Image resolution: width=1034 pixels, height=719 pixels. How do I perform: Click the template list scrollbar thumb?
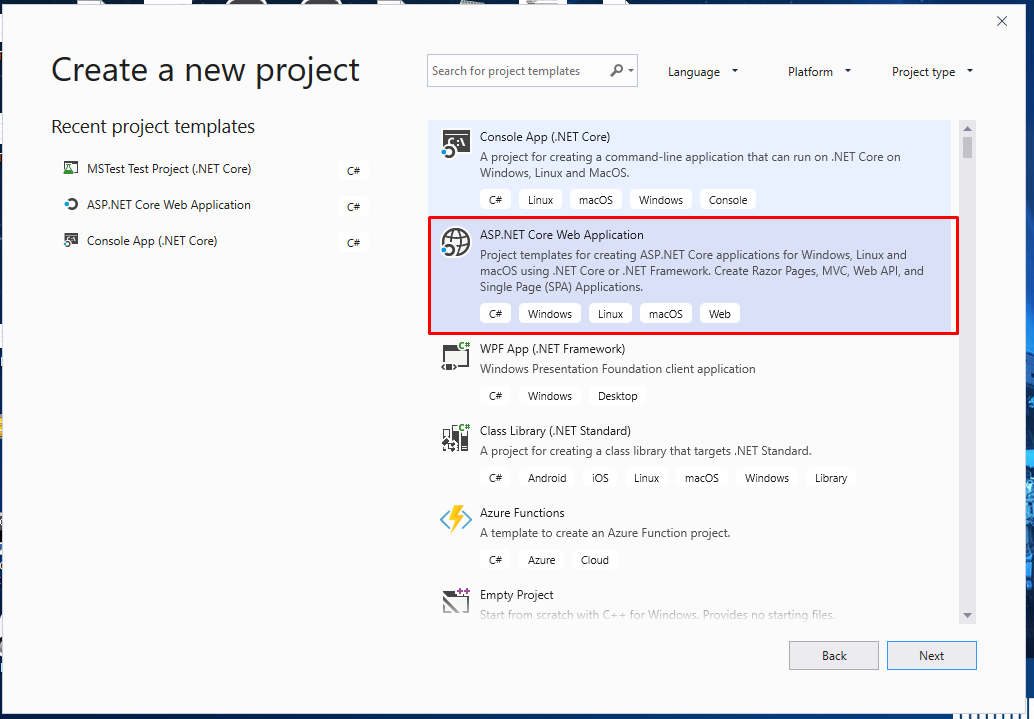[x=967, y=147]
